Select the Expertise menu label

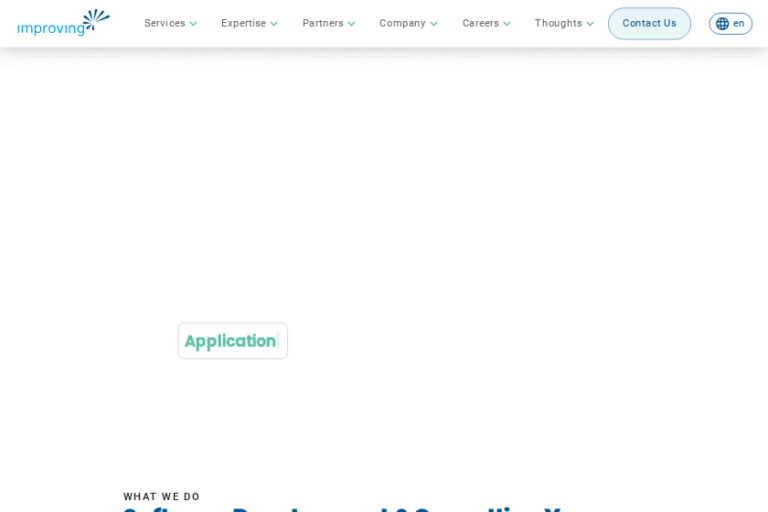coord(243,23)
